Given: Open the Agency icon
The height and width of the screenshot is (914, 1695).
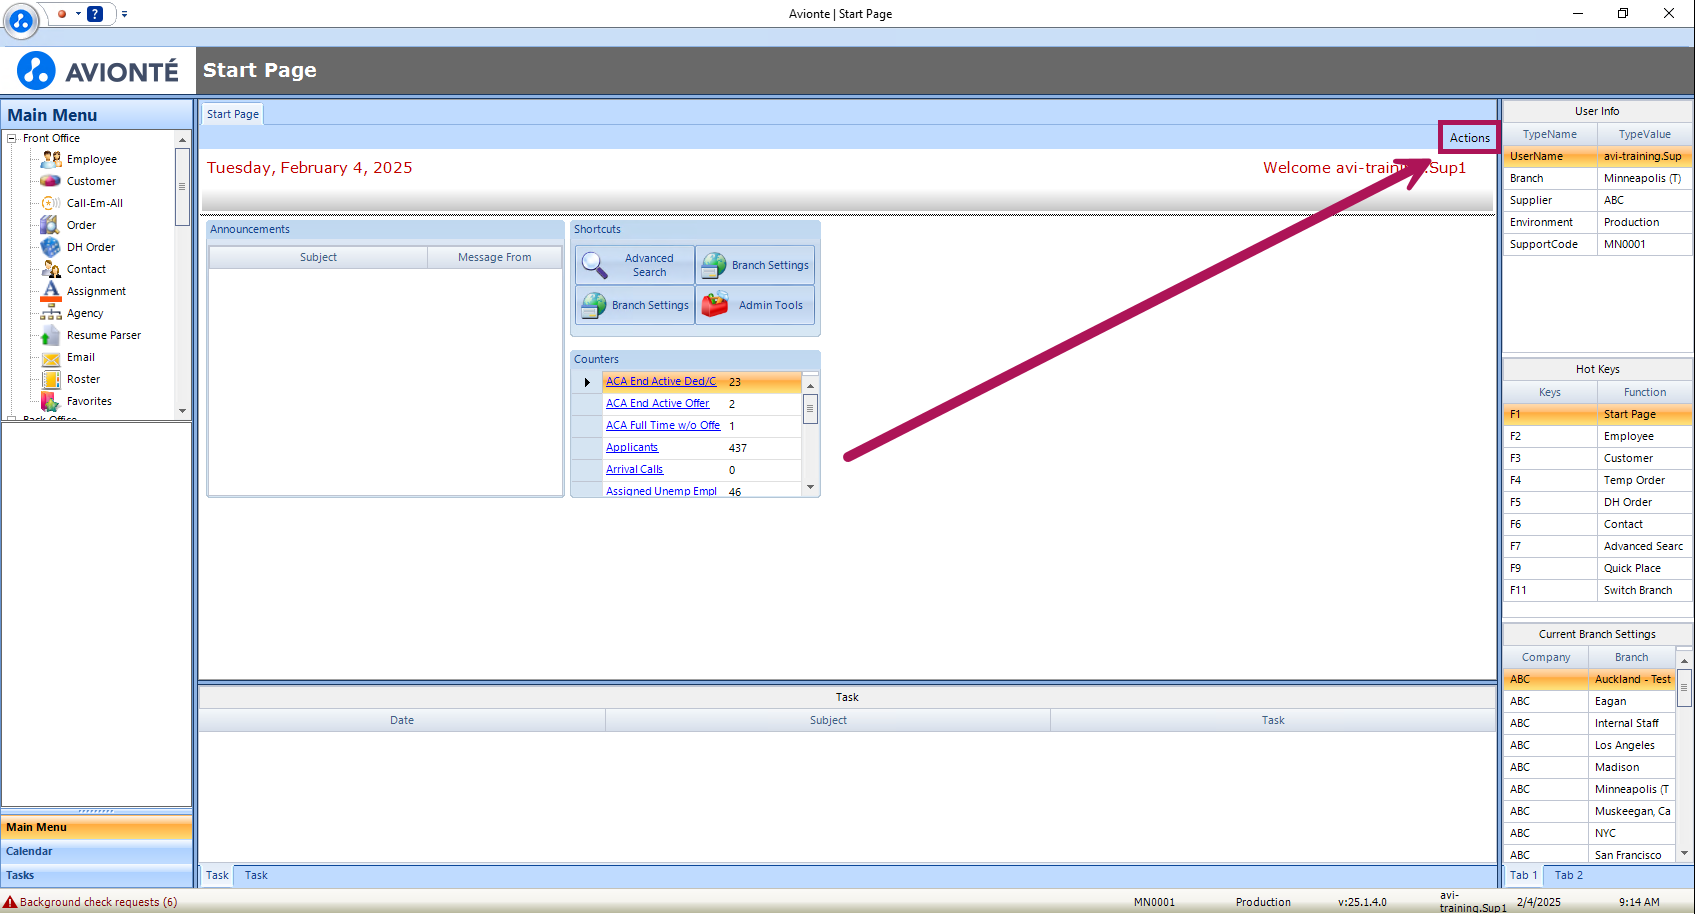Looking at the screenshot, I should point(51,313).
